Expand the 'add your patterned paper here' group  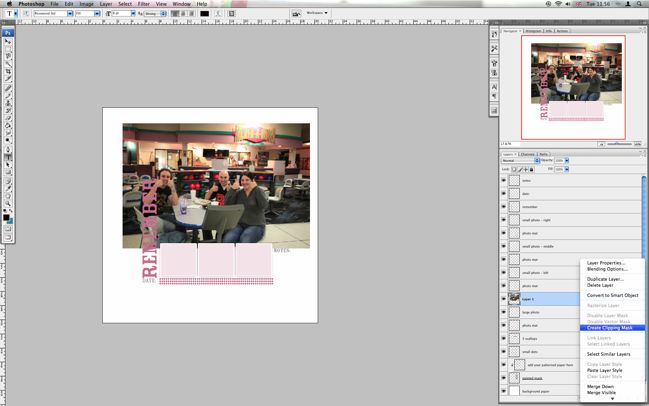pos(512,365)
